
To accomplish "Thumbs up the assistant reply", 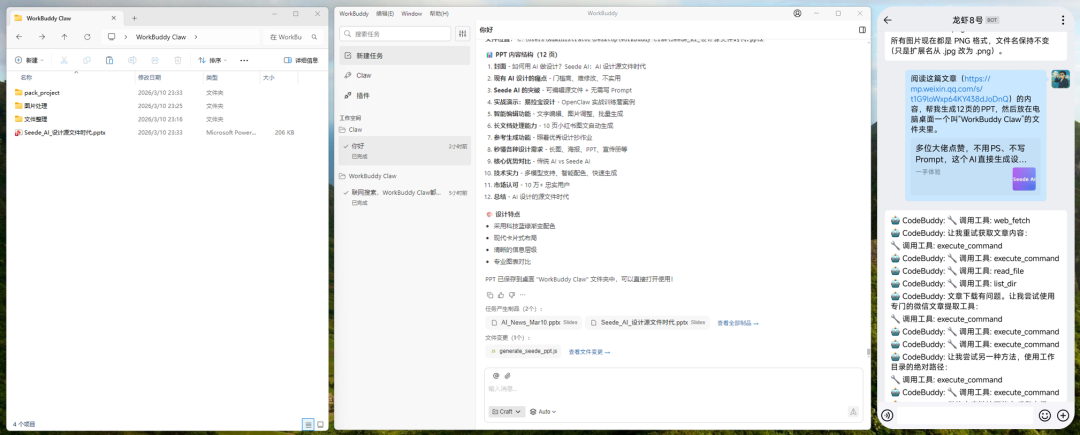I will point(501,295).
